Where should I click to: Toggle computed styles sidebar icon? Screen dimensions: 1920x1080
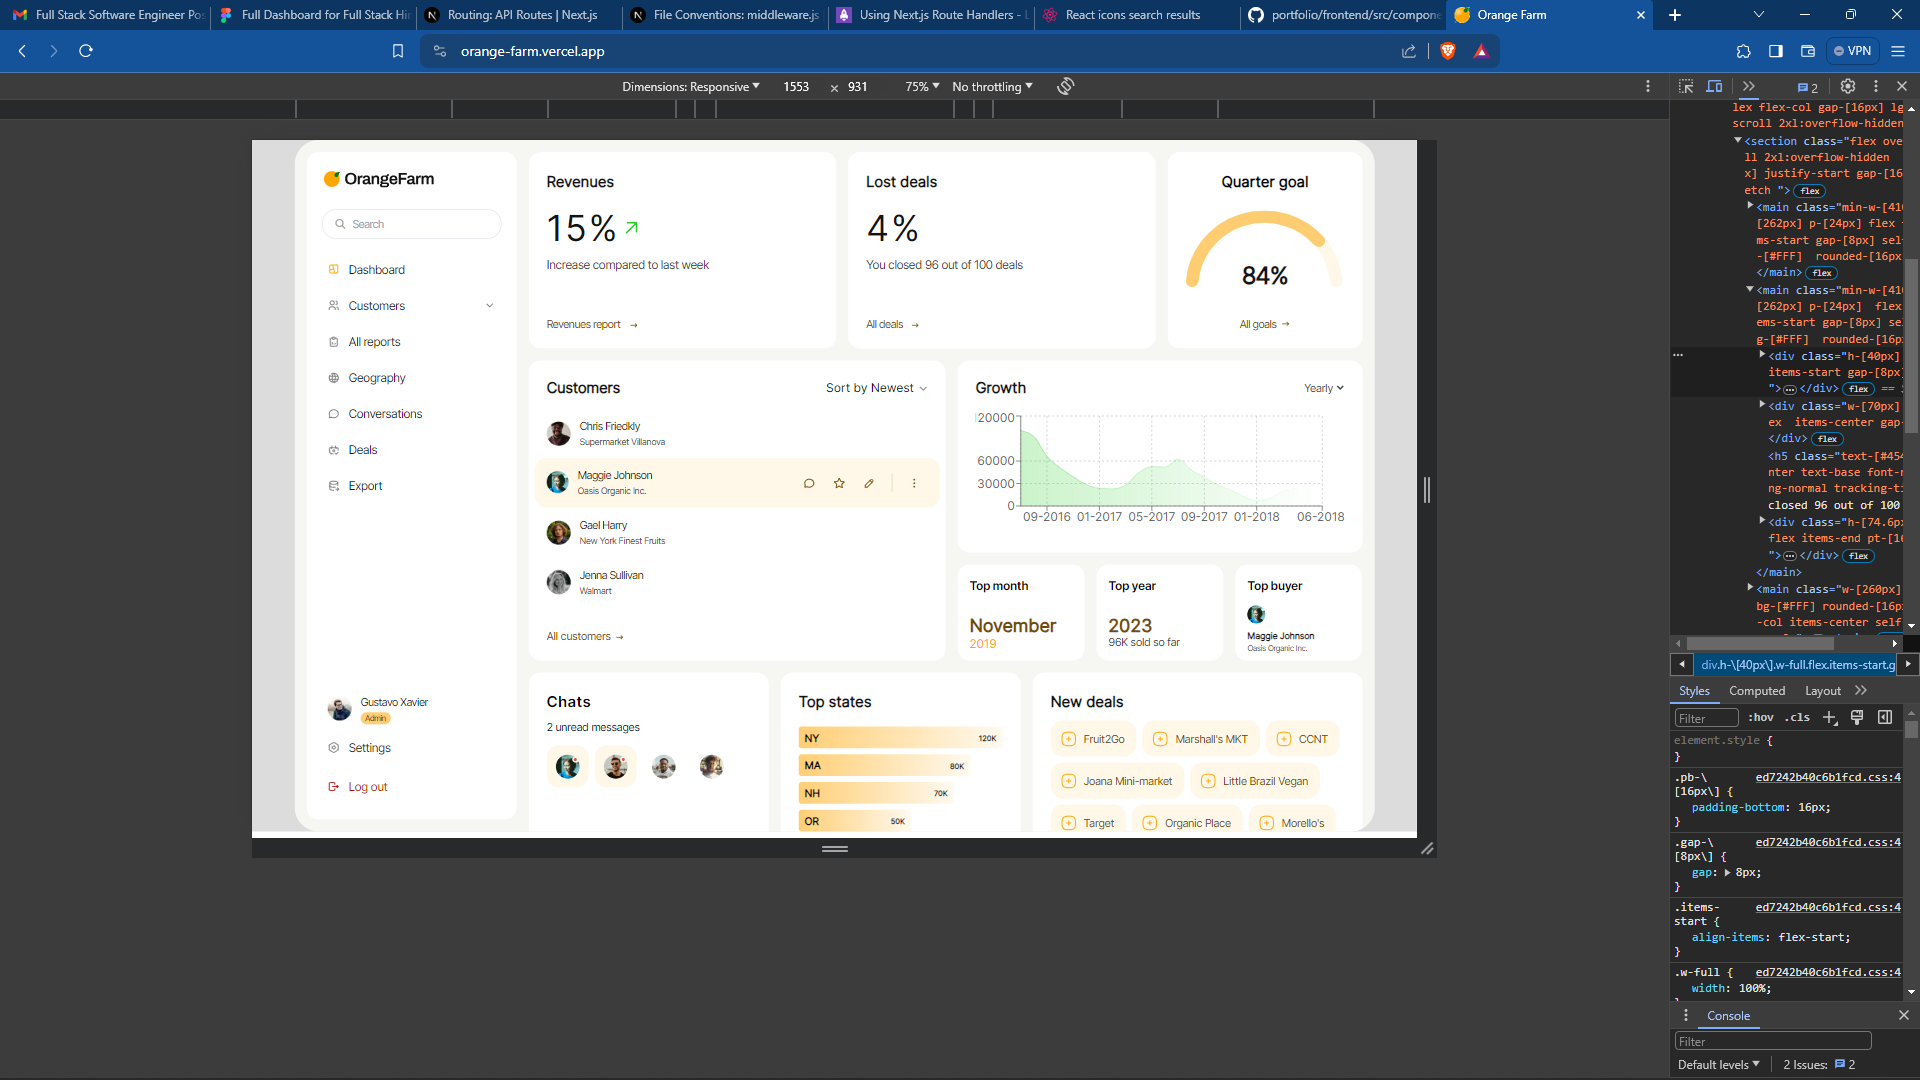pyautogui.click(x=1885, y=717)
